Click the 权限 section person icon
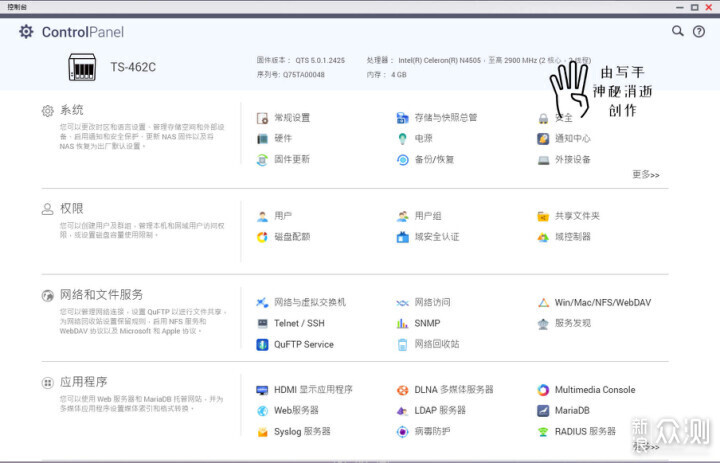Viewport: 720px width, 463px height. pyautogui.click(x=48, y=209)
